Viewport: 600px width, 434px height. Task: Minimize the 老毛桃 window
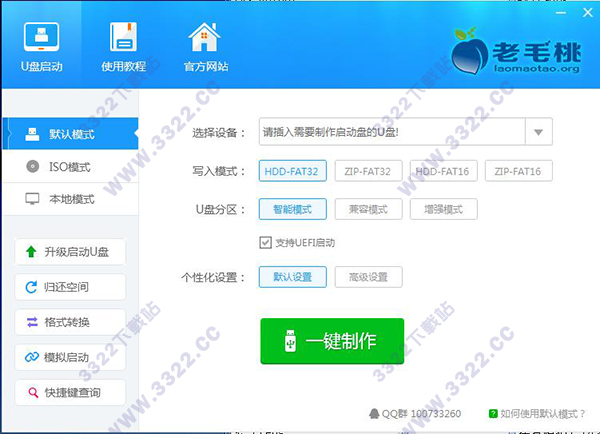(561, 13)
